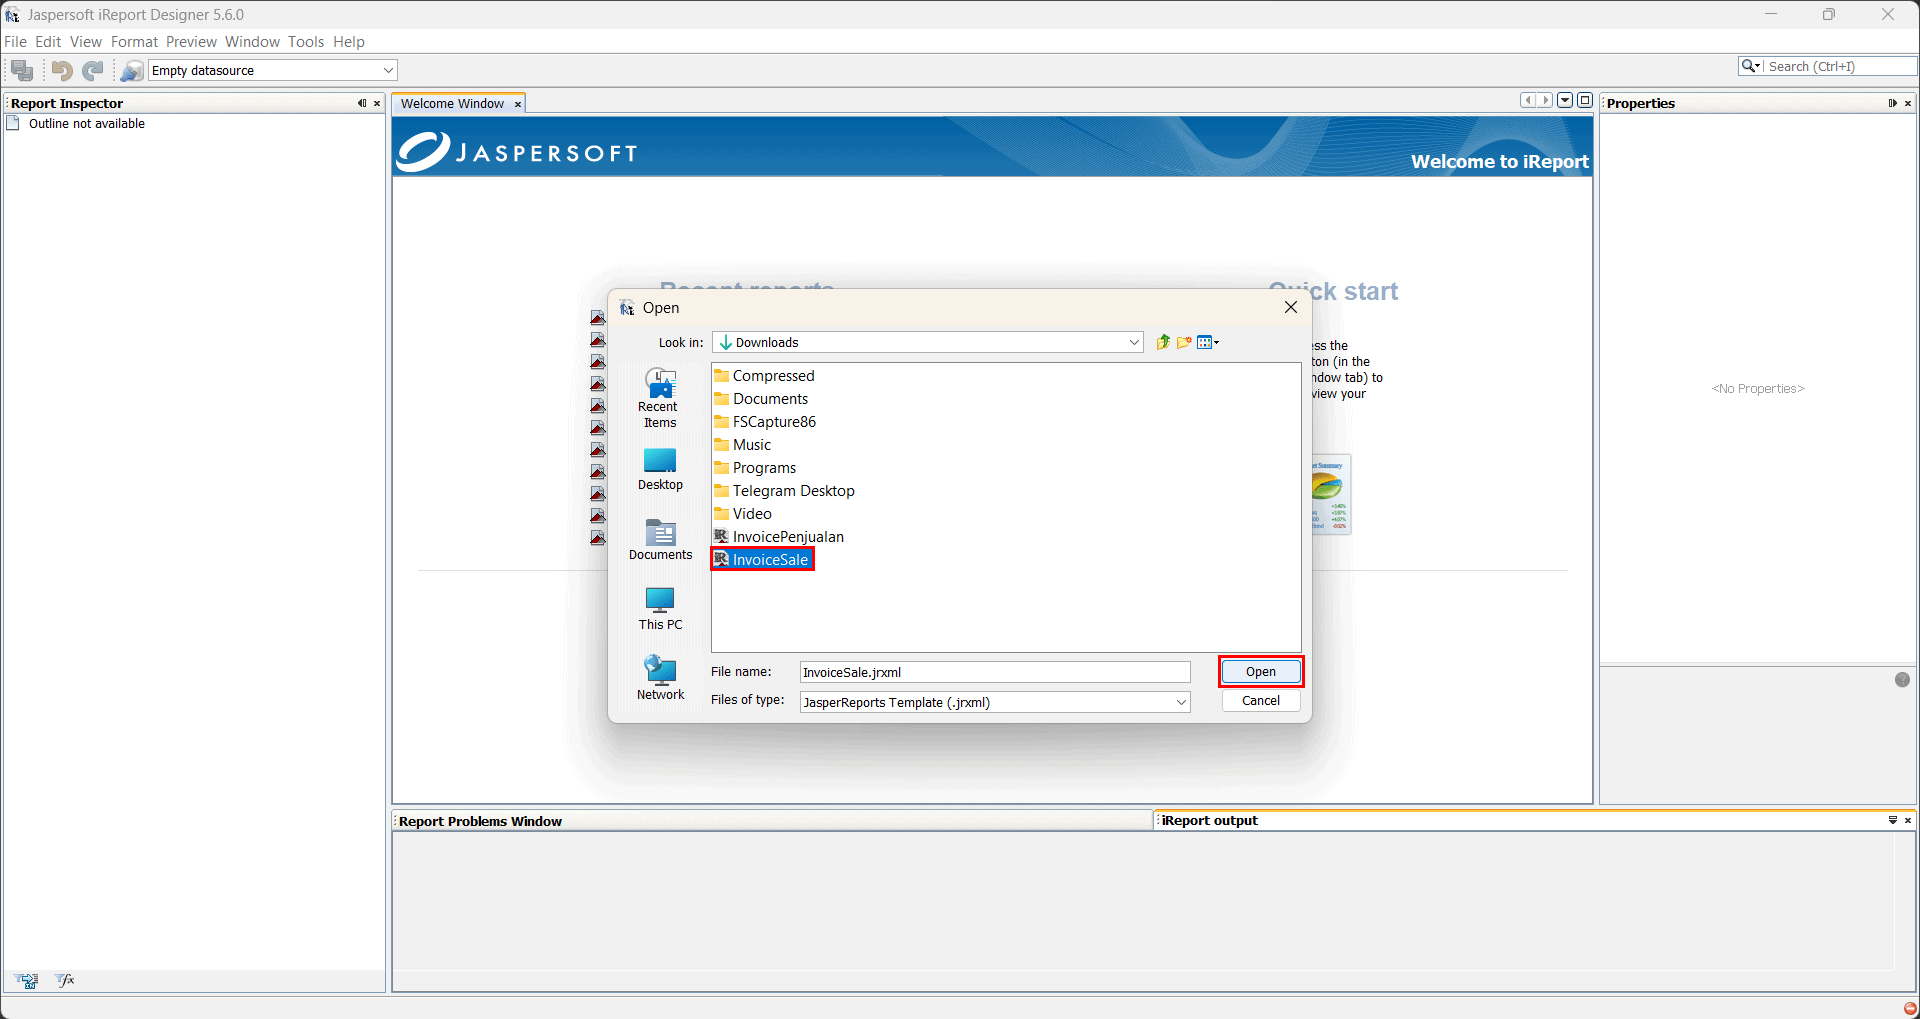Open the search options magnifier dropdown
This screenshot has height=1019, width=1920.
tap(1751, 66)
